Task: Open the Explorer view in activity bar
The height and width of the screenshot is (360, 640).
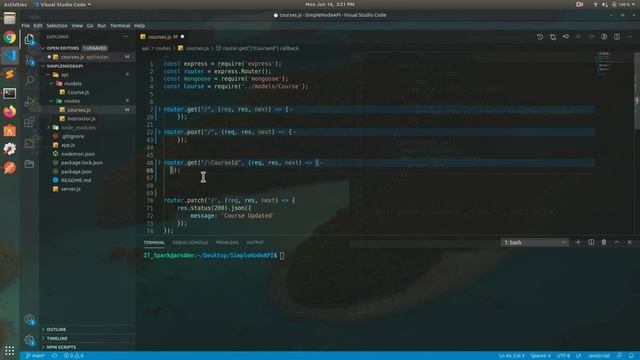Action: pos(29,40)
